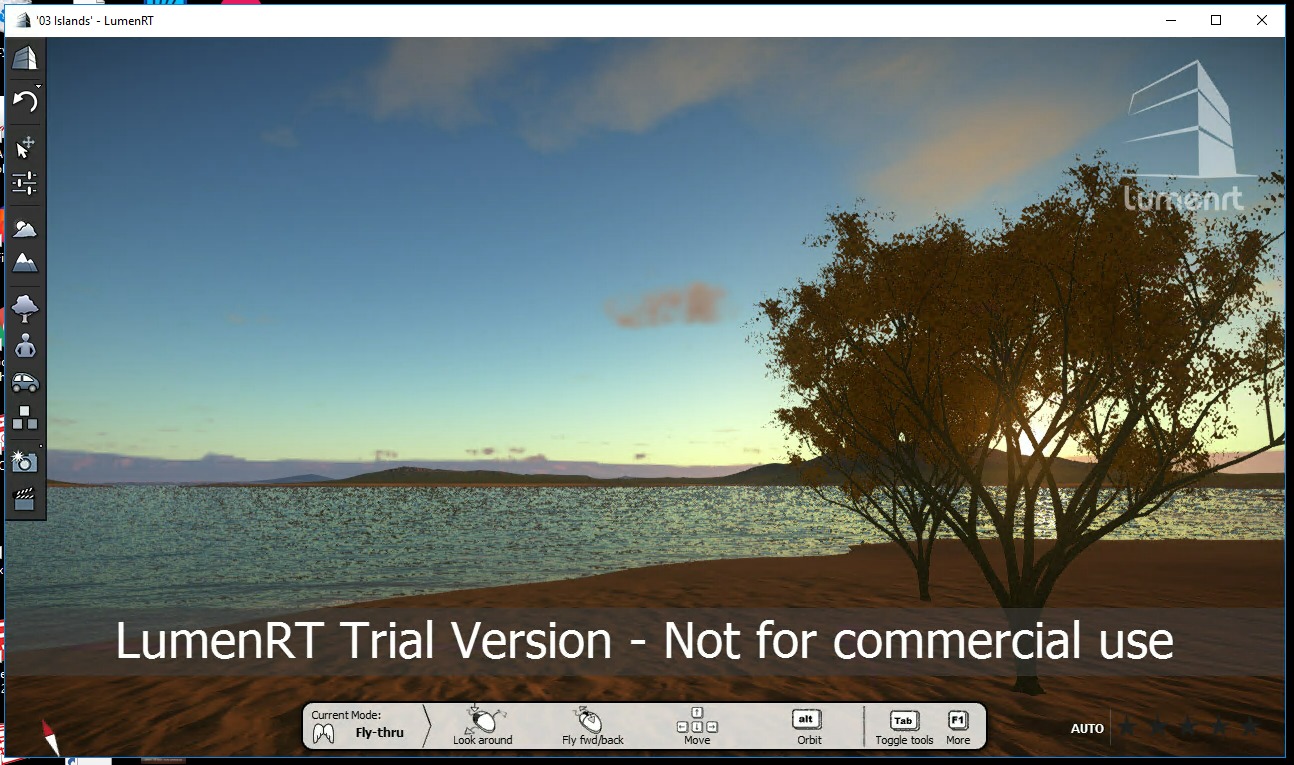Set quality to the third star
This screenshot has height=765, width=1294.
(x=1189, y=727)
